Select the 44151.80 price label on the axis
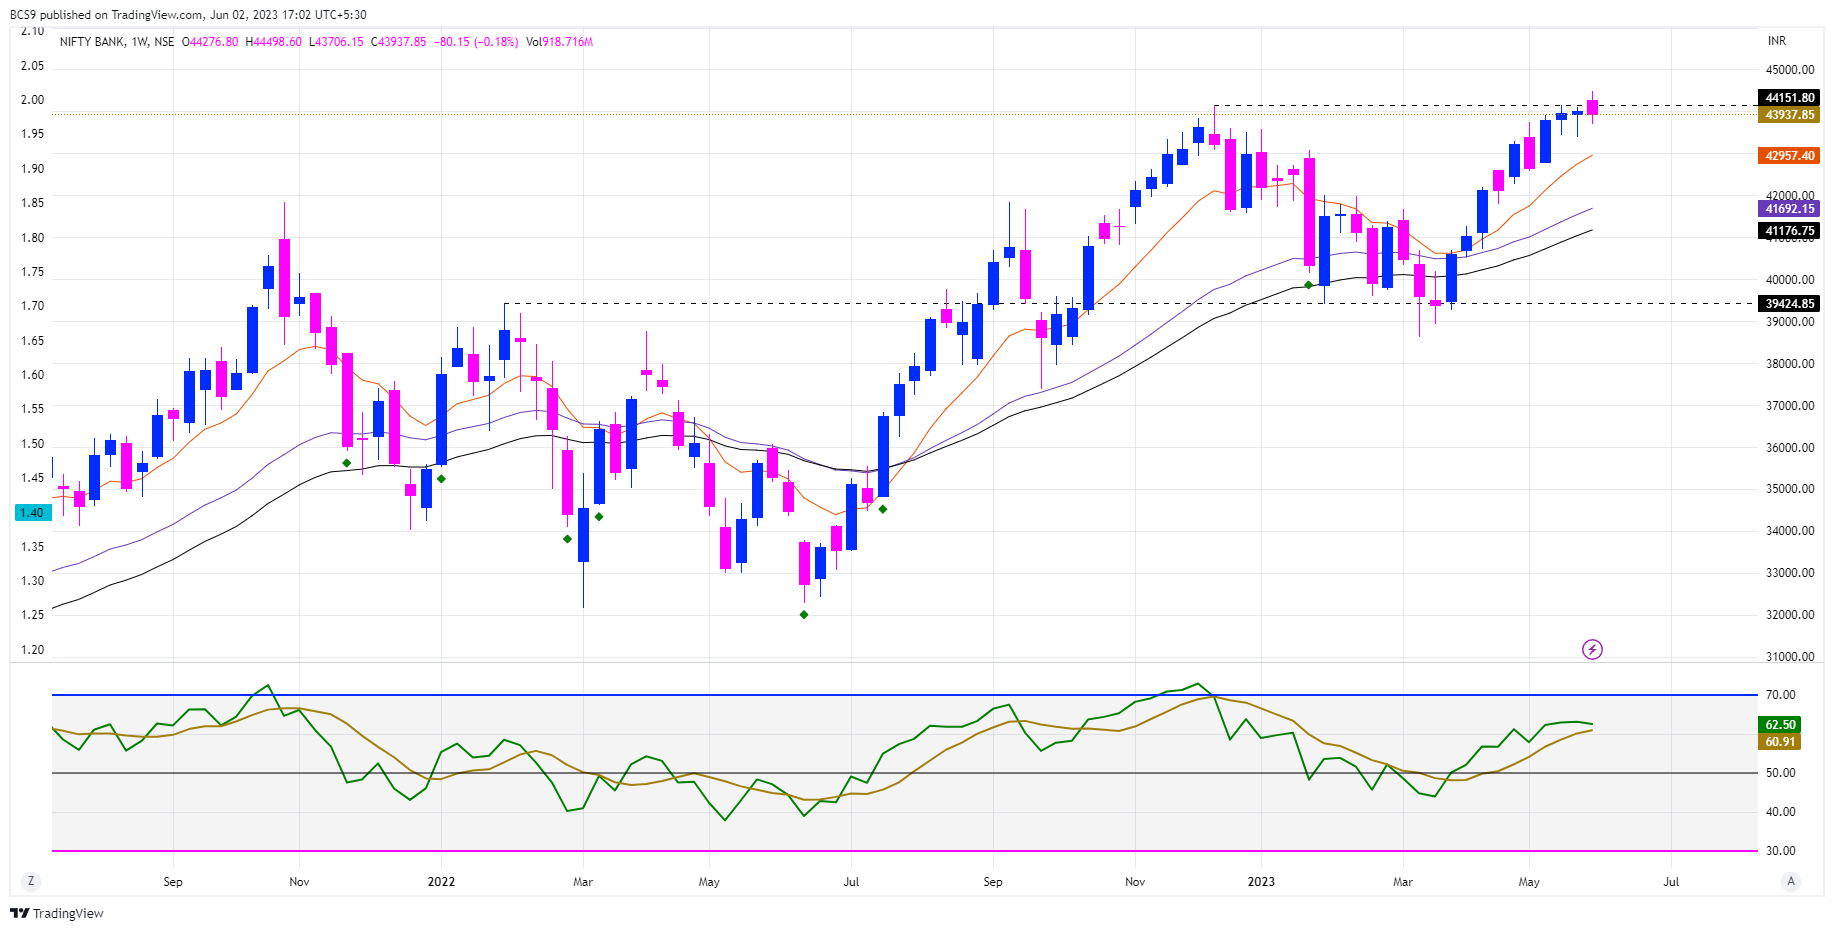 (1791, 99)
